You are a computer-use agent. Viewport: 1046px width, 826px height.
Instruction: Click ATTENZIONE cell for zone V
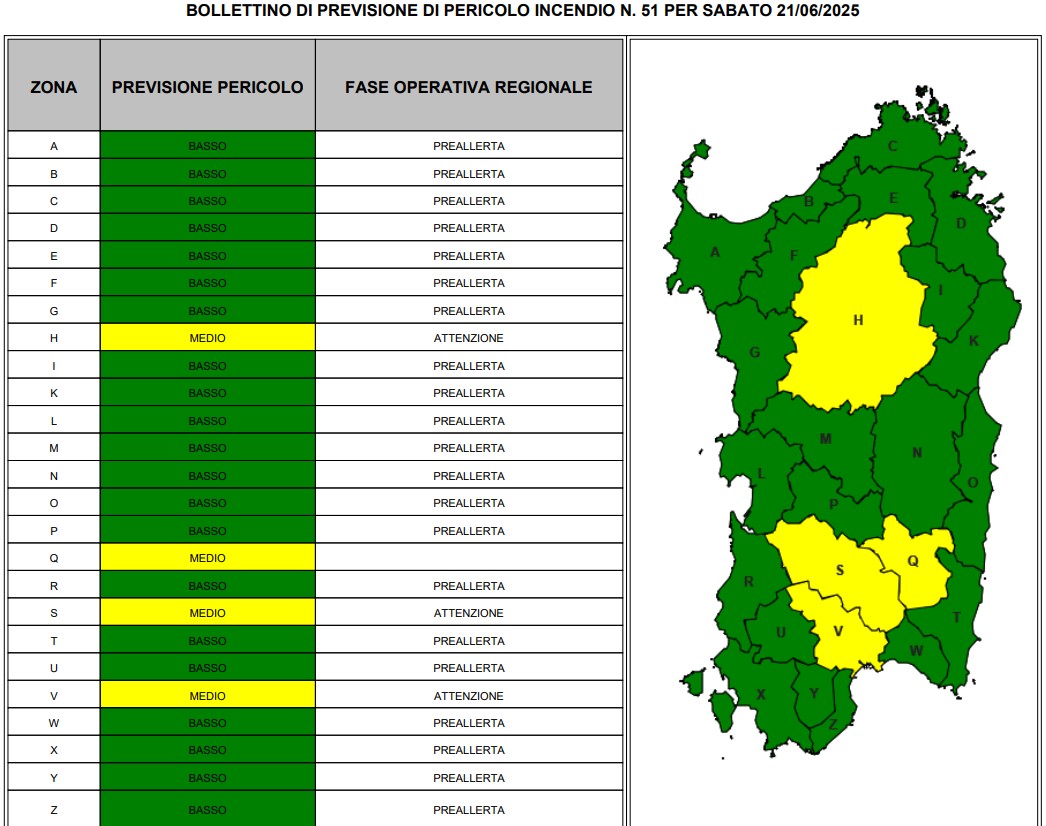point(469,695)
